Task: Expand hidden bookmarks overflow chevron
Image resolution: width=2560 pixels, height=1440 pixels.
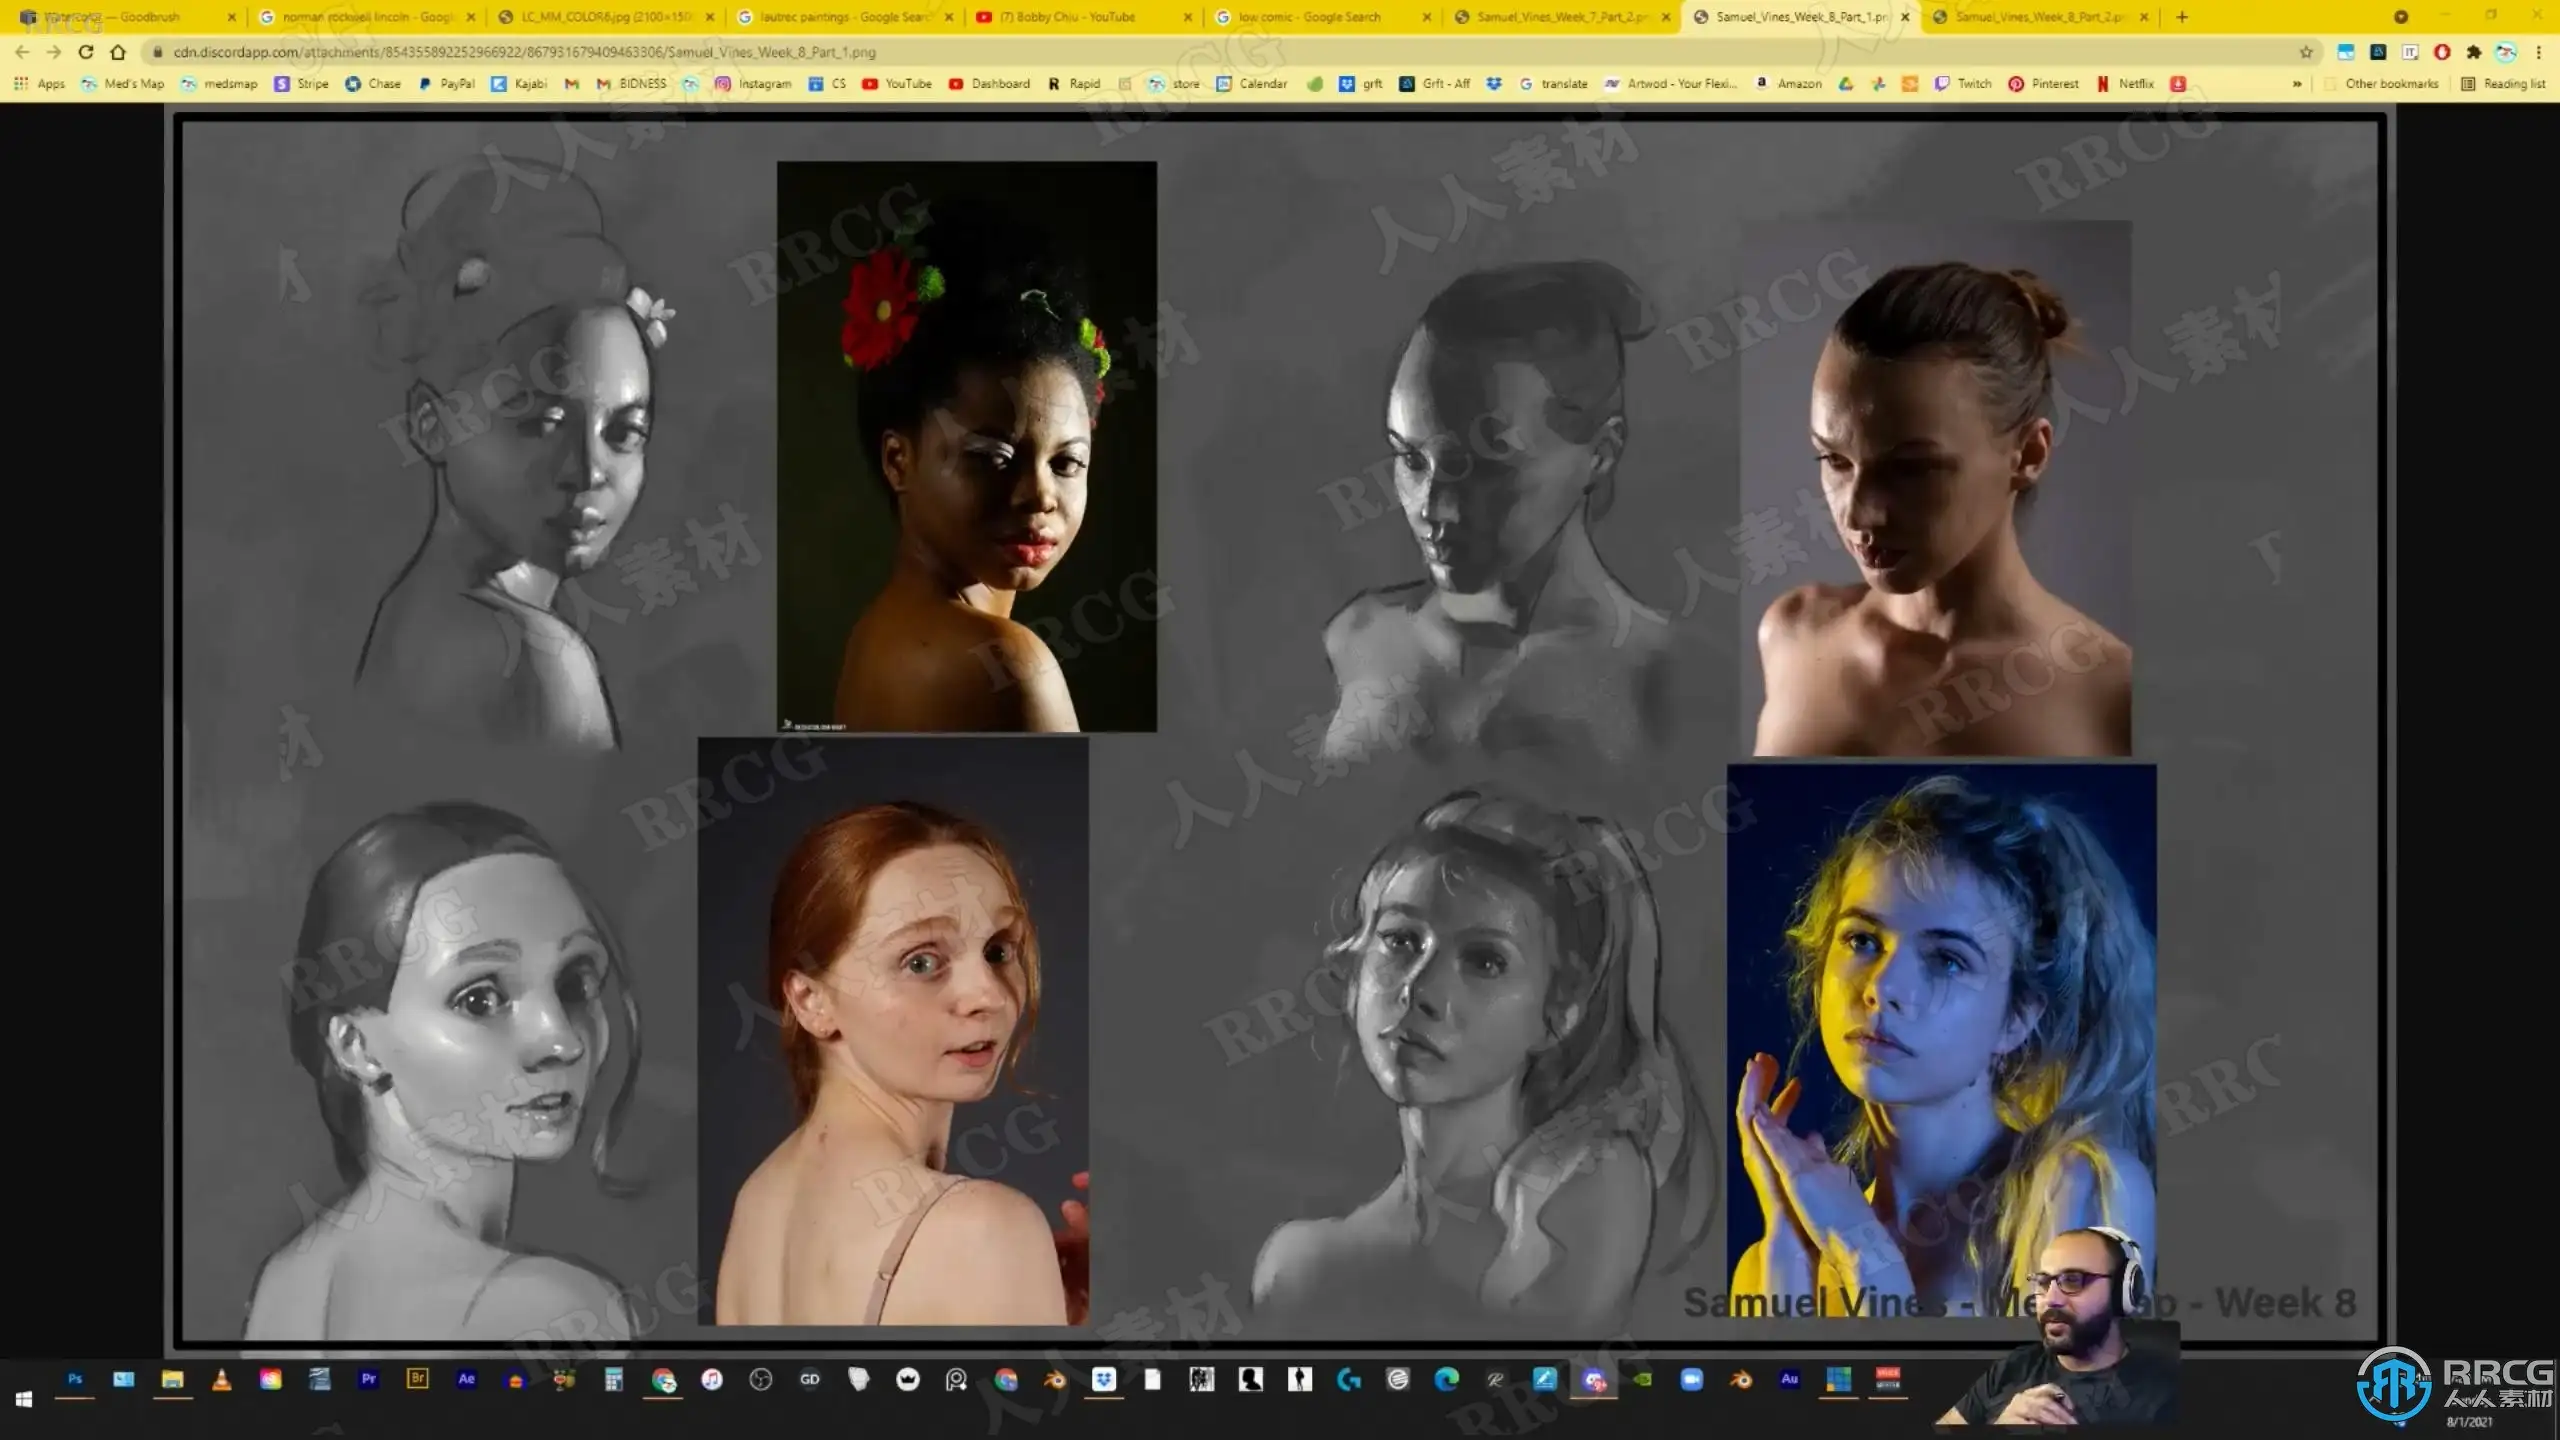Action: point(2297,84)
